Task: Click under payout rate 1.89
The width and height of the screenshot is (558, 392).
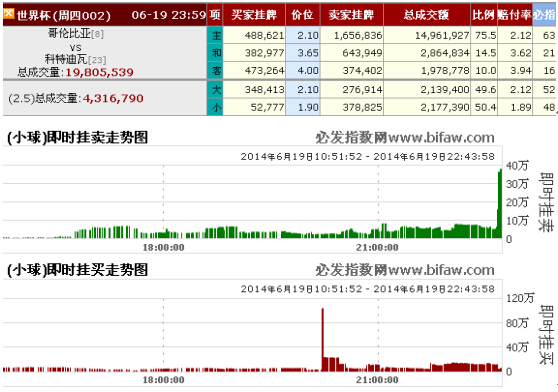Action: click(521, 107)
